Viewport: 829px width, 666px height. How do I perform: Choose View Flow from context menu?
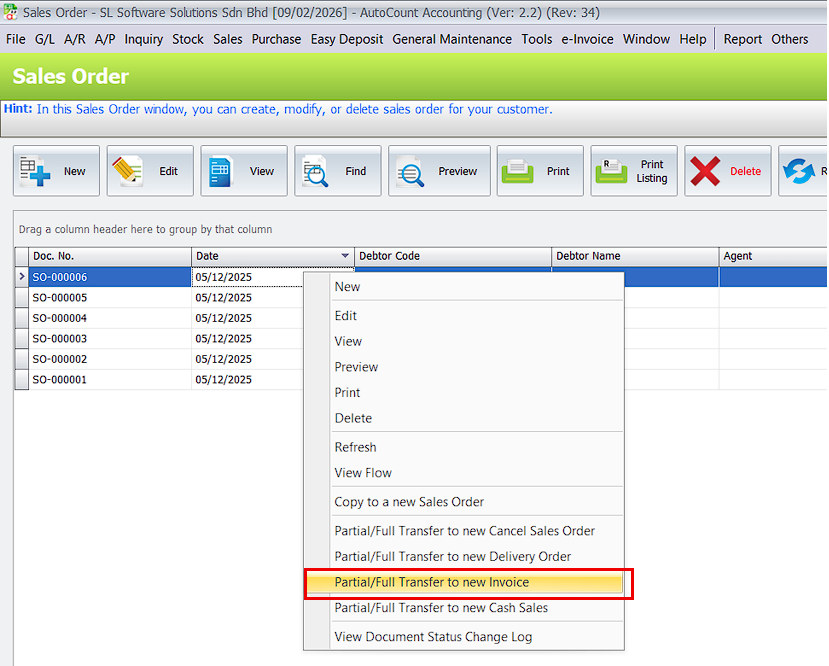(x=363, y=473)
